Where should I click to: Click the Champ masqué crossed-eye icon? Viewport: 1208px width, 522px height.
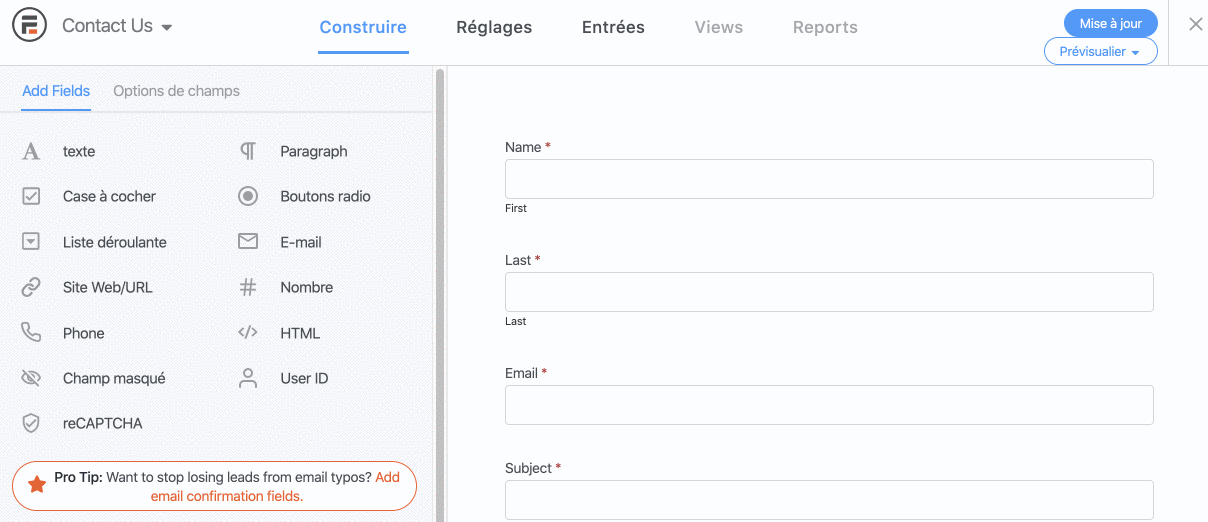click(31, 378)
